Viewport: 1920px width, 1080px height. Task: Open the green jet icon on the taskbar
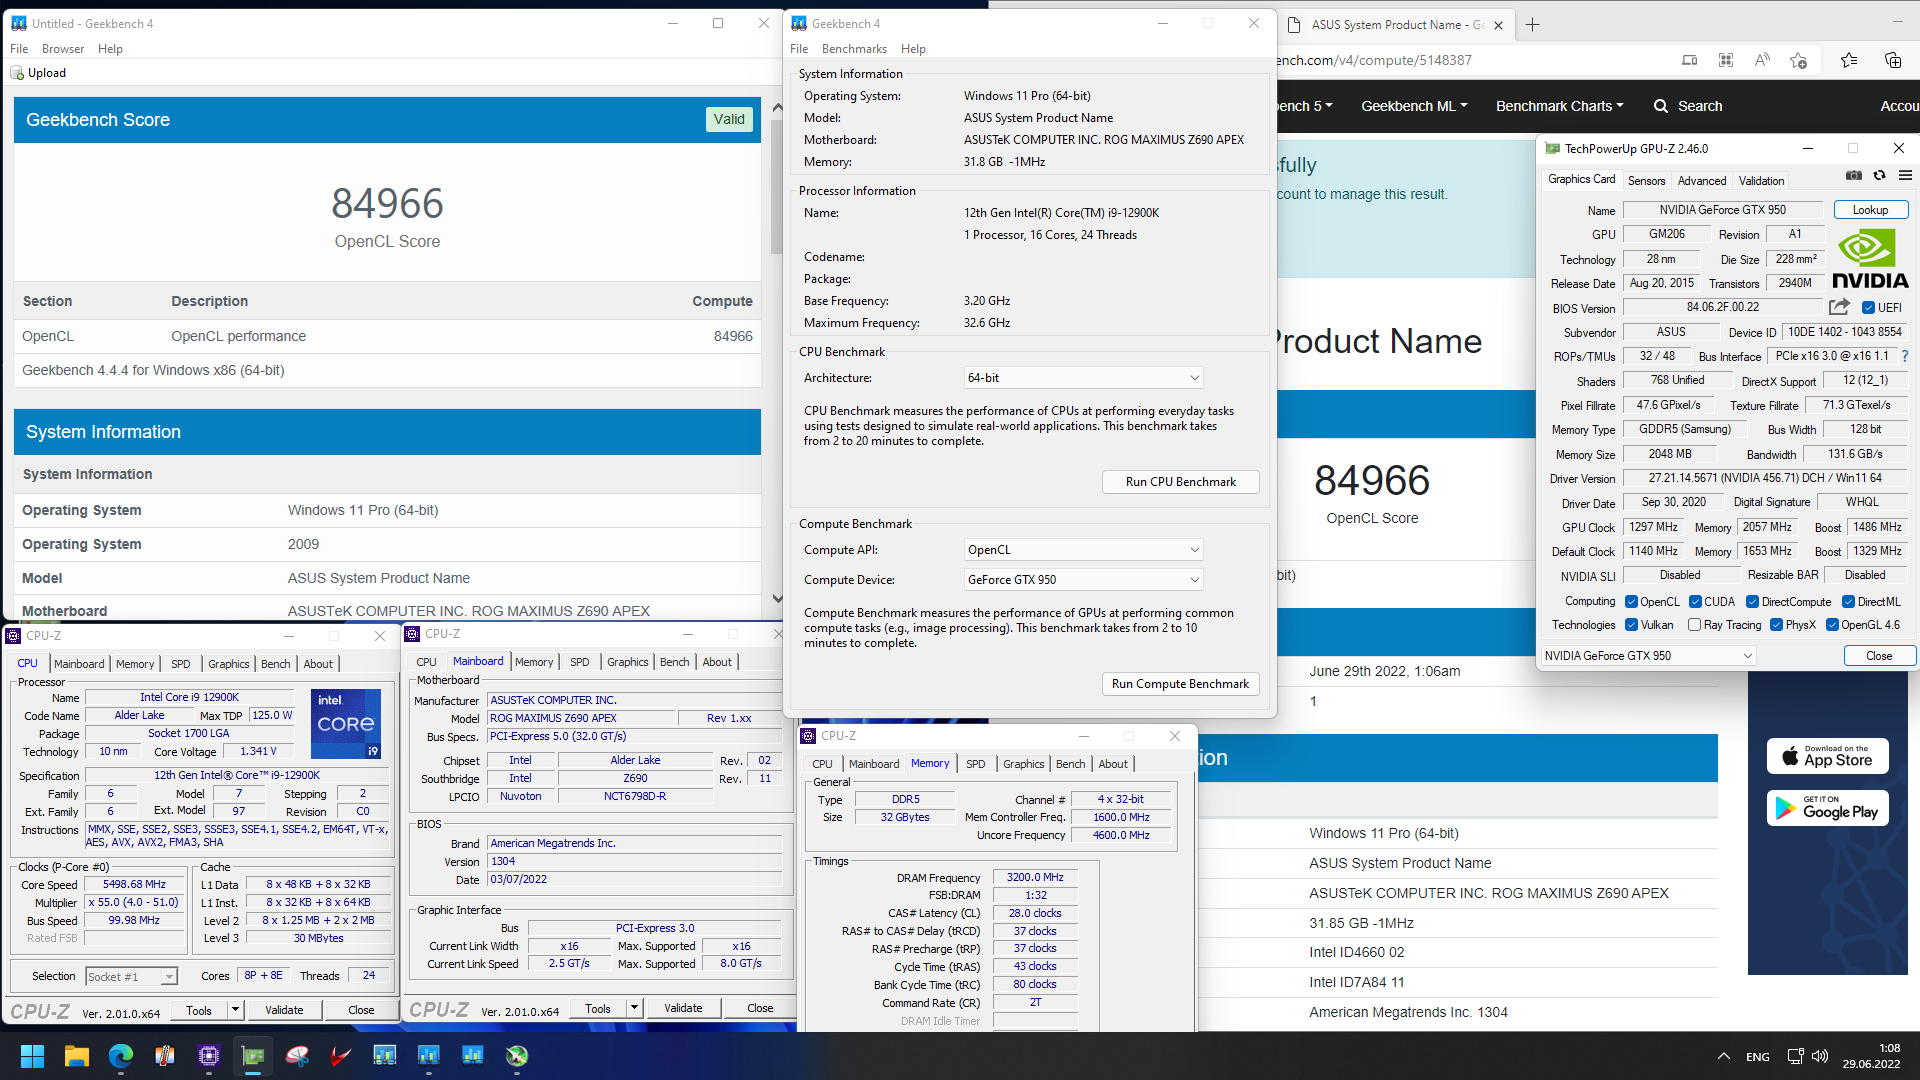[x=517, y=1056]
